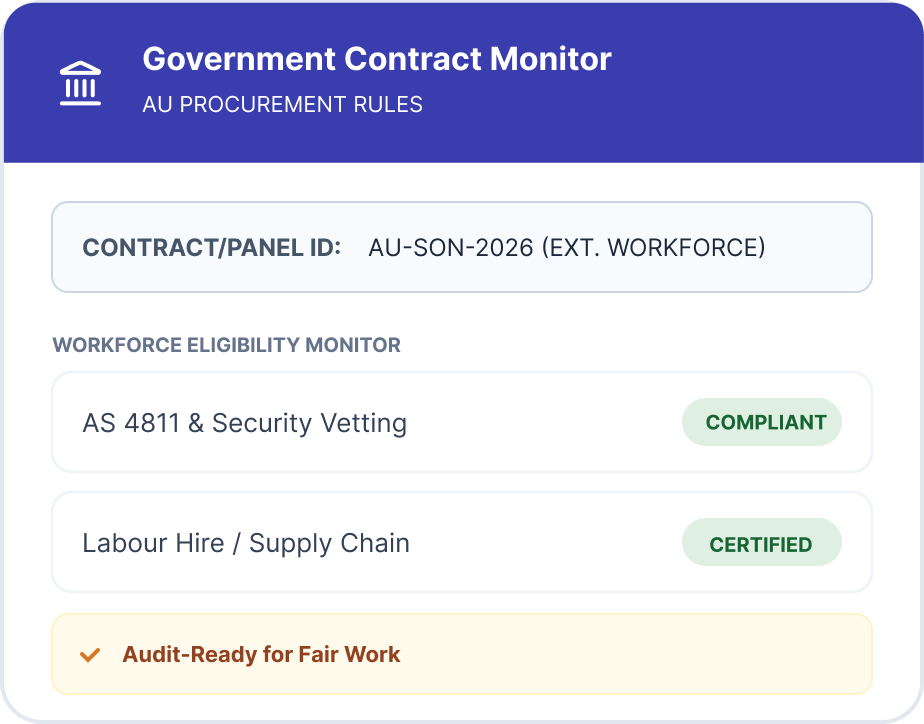Click the CONTRACT/PANEL ID label
This screenshot has width=924, height=724.
coord(211,248)
